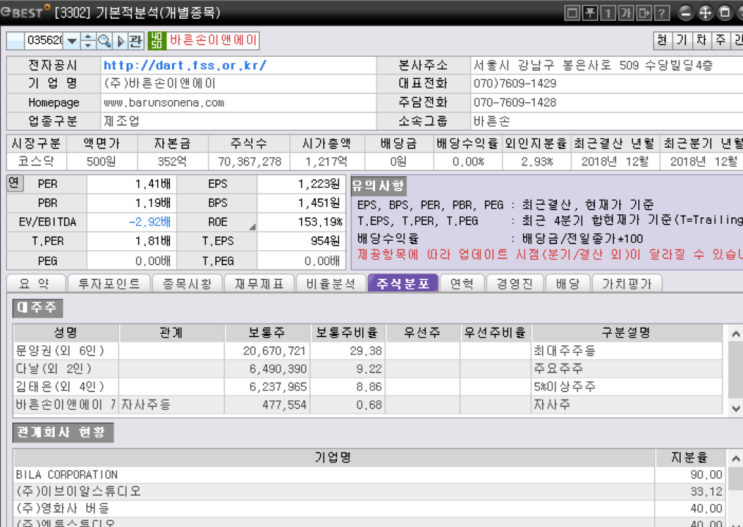Open the dart.fss.or.kr link
The height and width of the screenshot is (527, 743).
[x=185, y=65]
